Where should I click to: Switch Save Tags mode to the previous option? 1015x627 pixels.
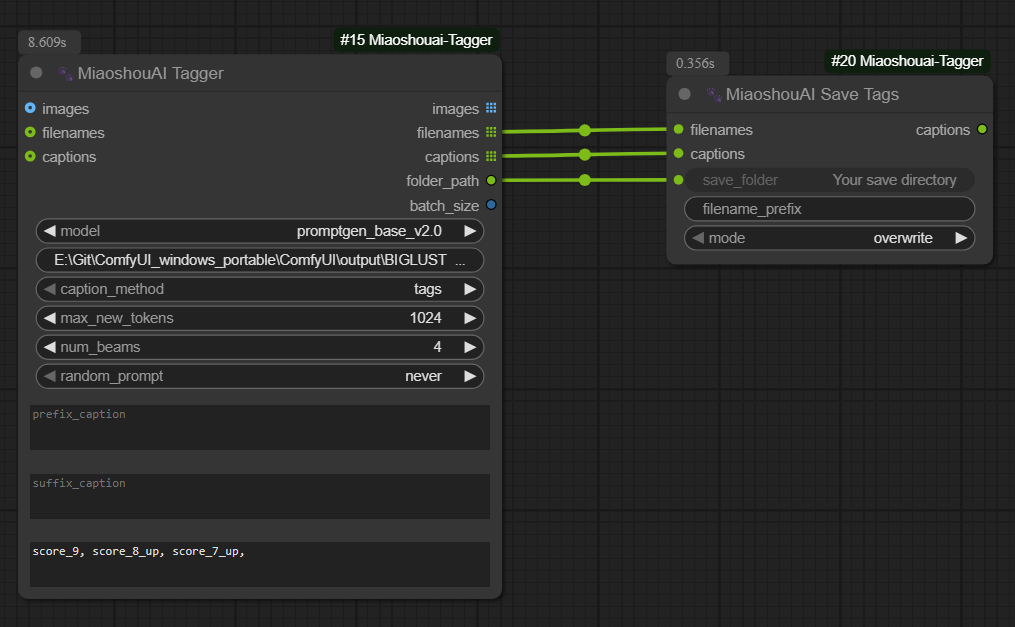click(x=698, y=238)
